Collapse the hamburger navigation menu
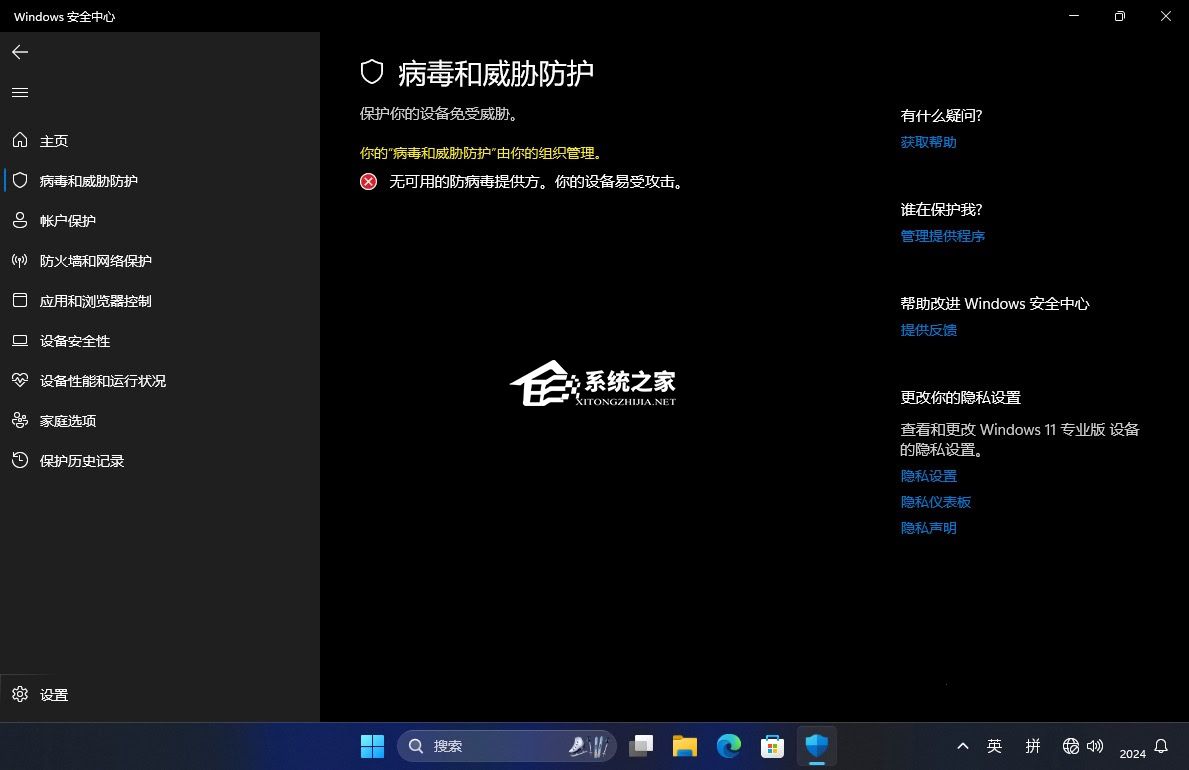The image size is (1189, 770). point(20,93)
